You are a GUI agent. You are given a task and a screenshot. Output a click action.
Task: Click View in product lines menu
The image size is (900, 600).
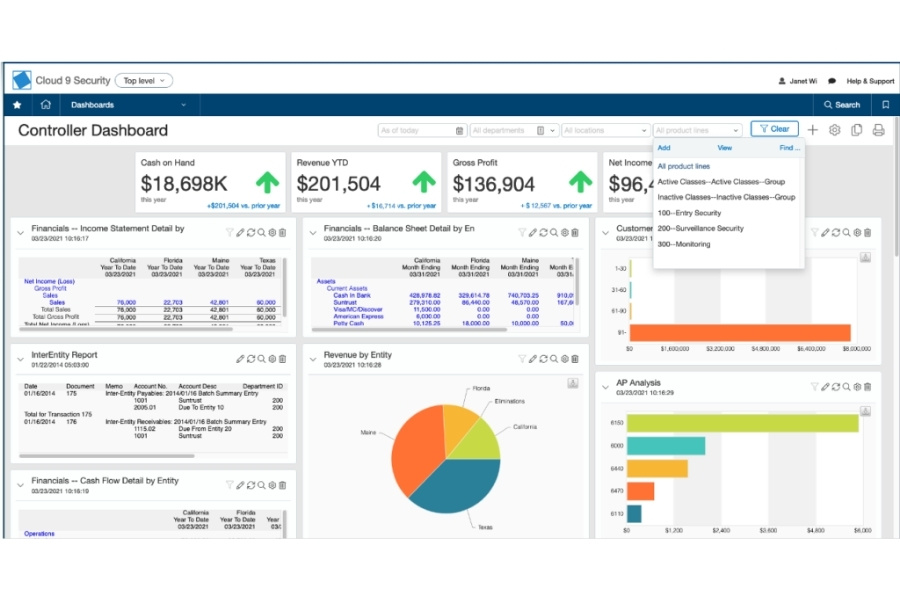click(724, 148)
